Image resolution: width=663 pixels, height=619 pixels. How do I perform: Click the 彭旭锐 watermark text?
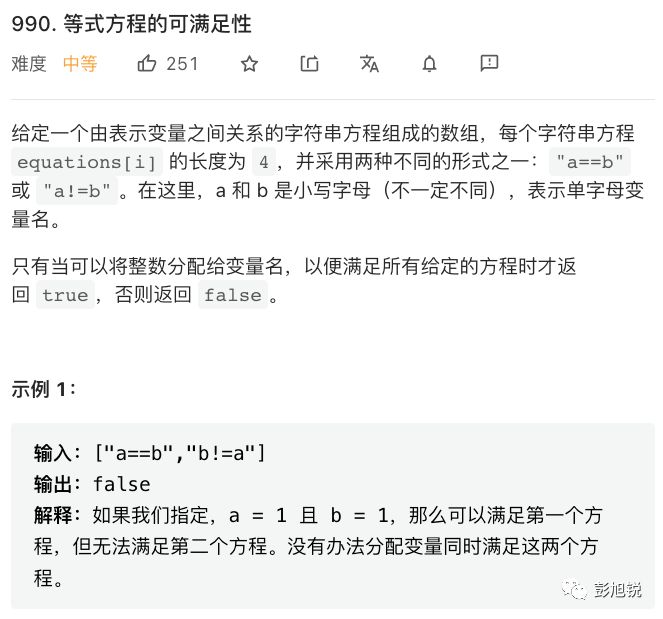pyautogui.click(x=617, y=589)
